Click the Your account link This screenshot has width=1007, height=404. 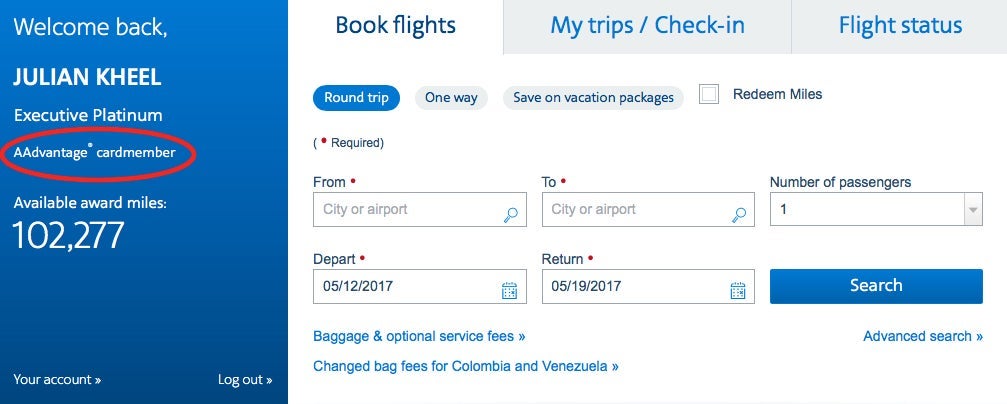(x=57, y=380)
